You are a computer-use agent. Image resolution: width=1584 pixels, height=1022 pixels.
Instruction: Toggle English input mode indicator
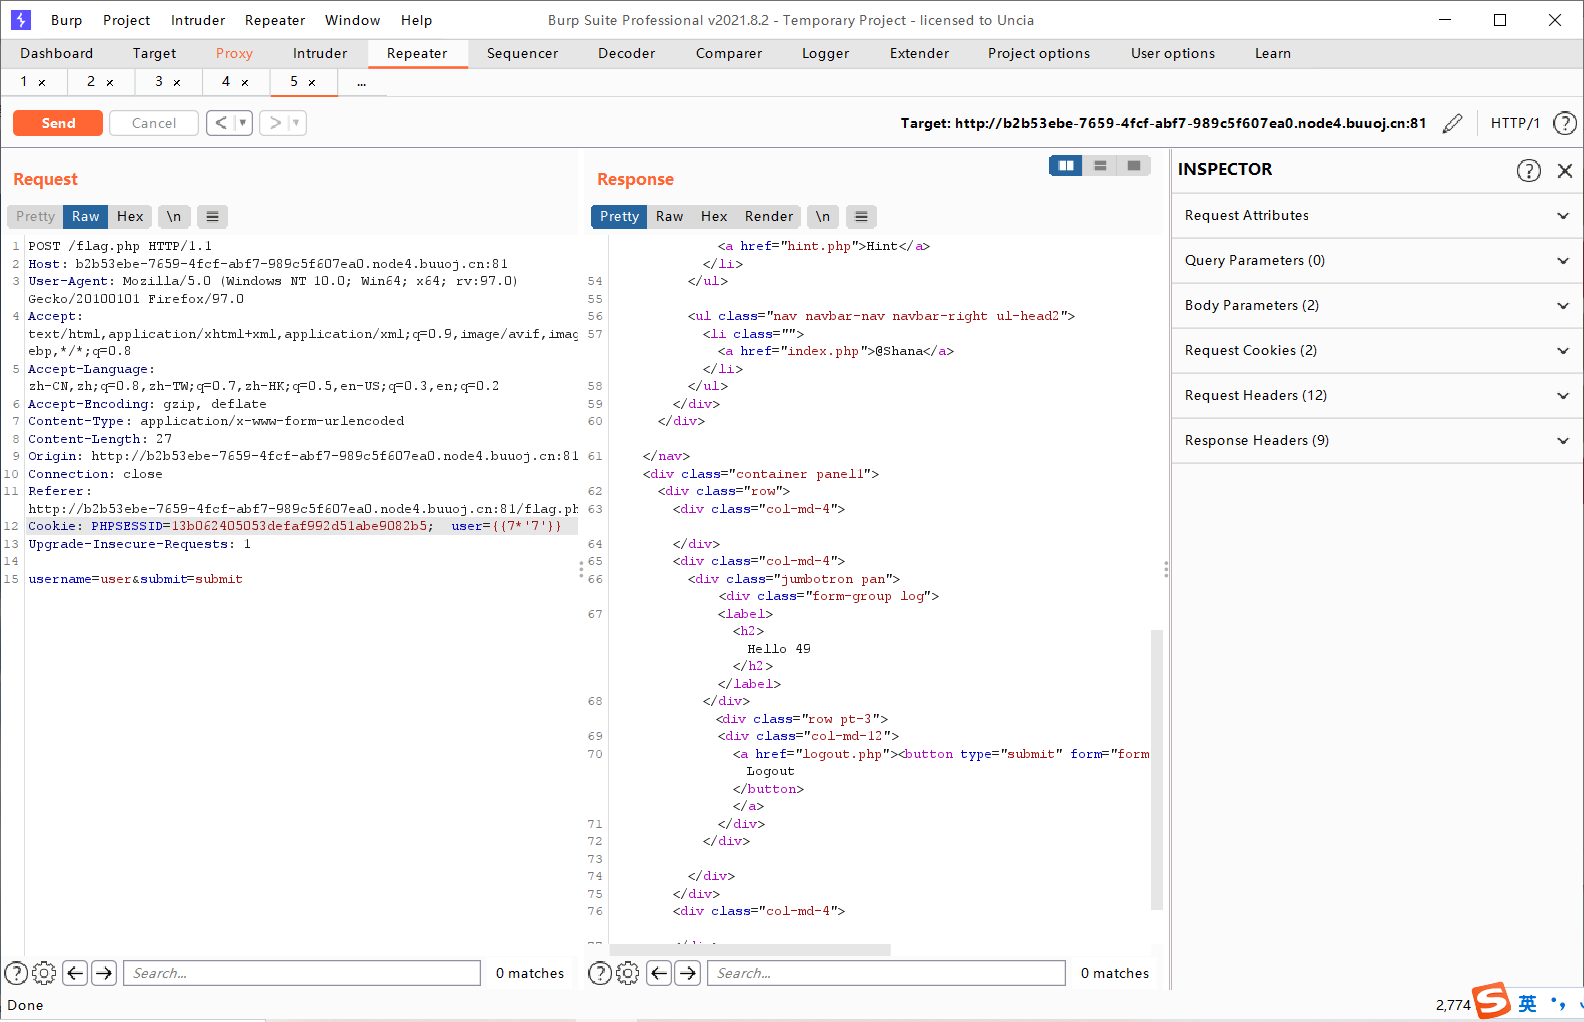[x=1527, y=1003]
